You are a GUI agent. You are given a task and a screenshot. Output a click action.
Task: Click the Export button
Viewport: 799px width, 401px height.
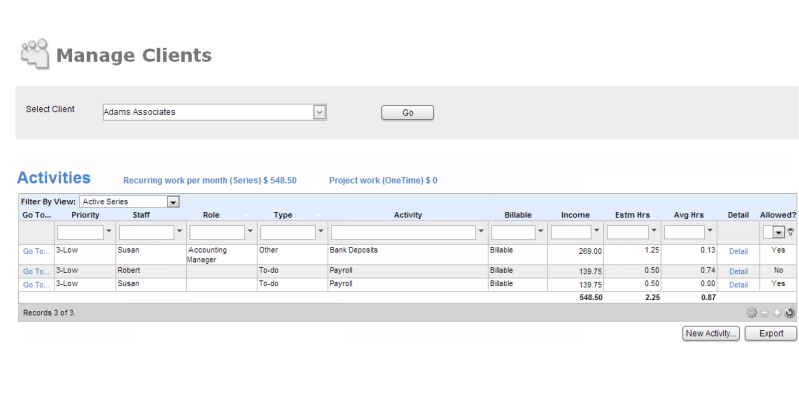point(771,334)
